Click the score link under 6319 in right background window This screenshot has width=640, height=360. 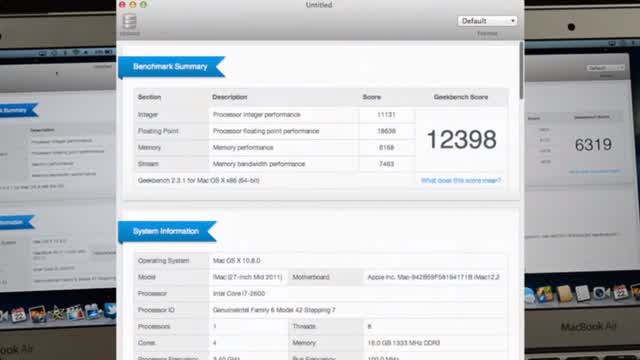[595, 171]
